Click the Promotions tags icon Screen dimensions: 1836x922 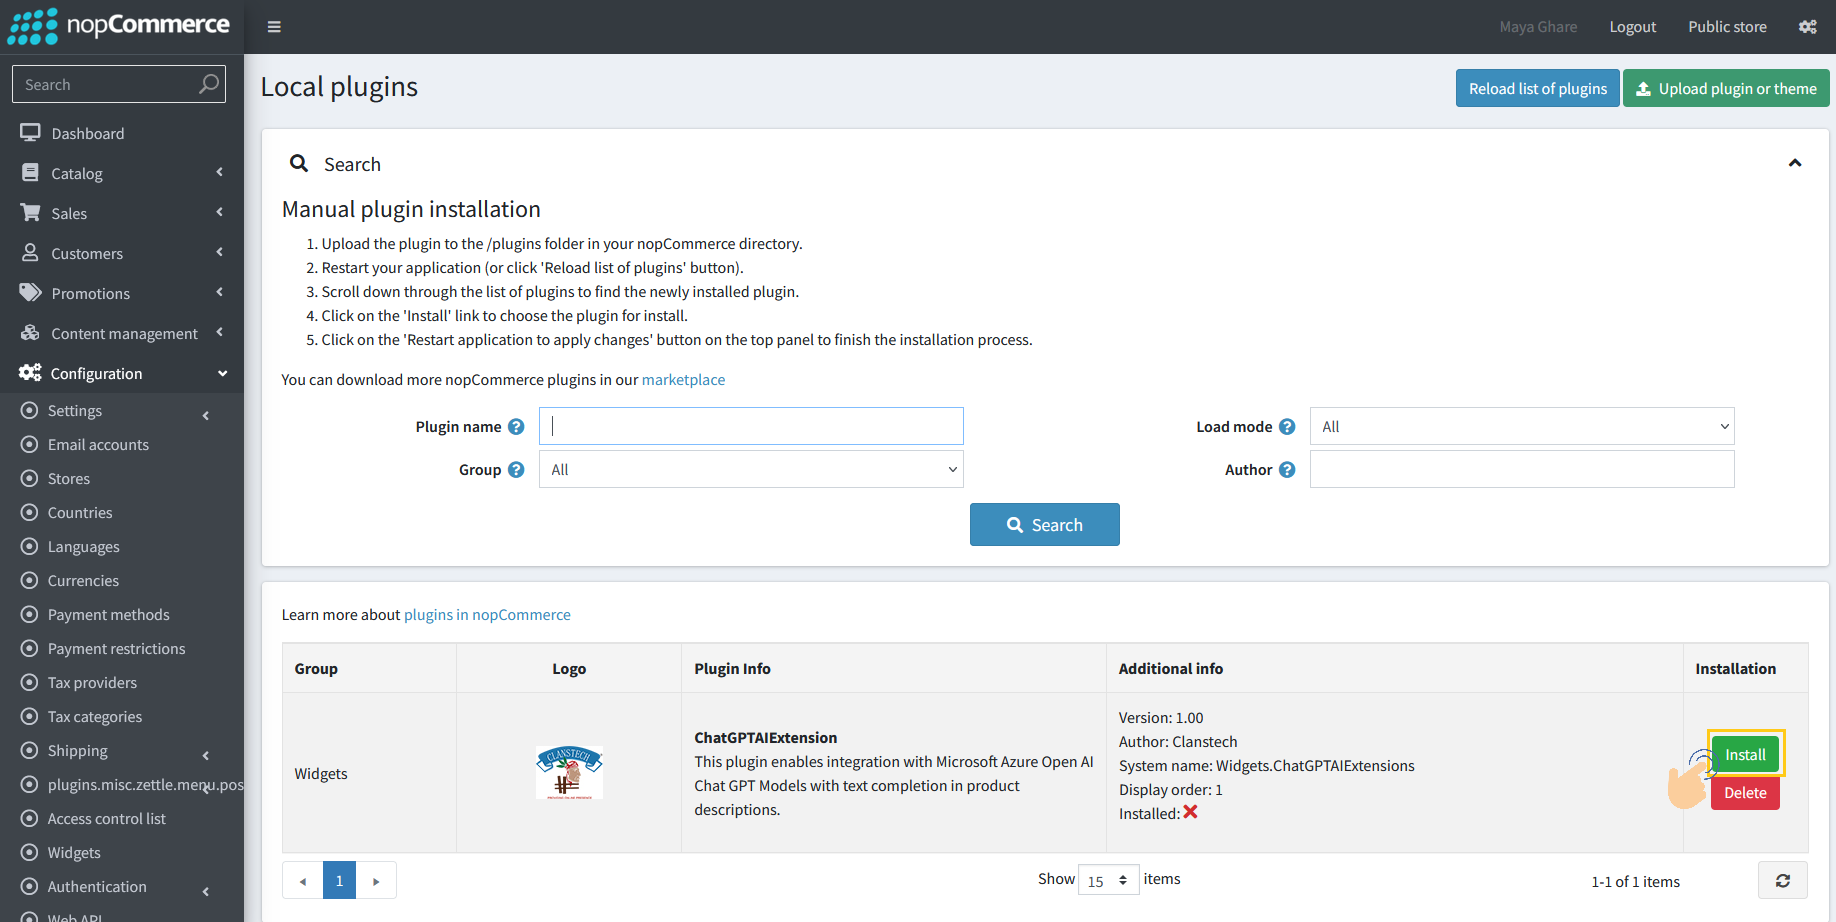click(30, 293)
